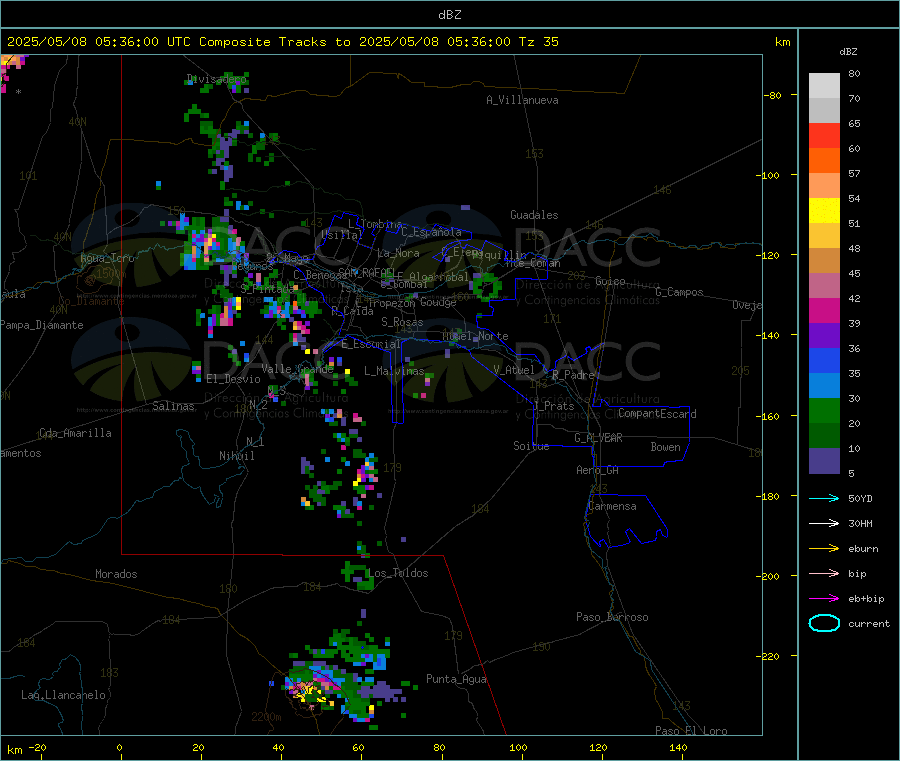Click the A_Villanueva map label
The height and width of the screenshot is (761, 900).
pos(522,100)
